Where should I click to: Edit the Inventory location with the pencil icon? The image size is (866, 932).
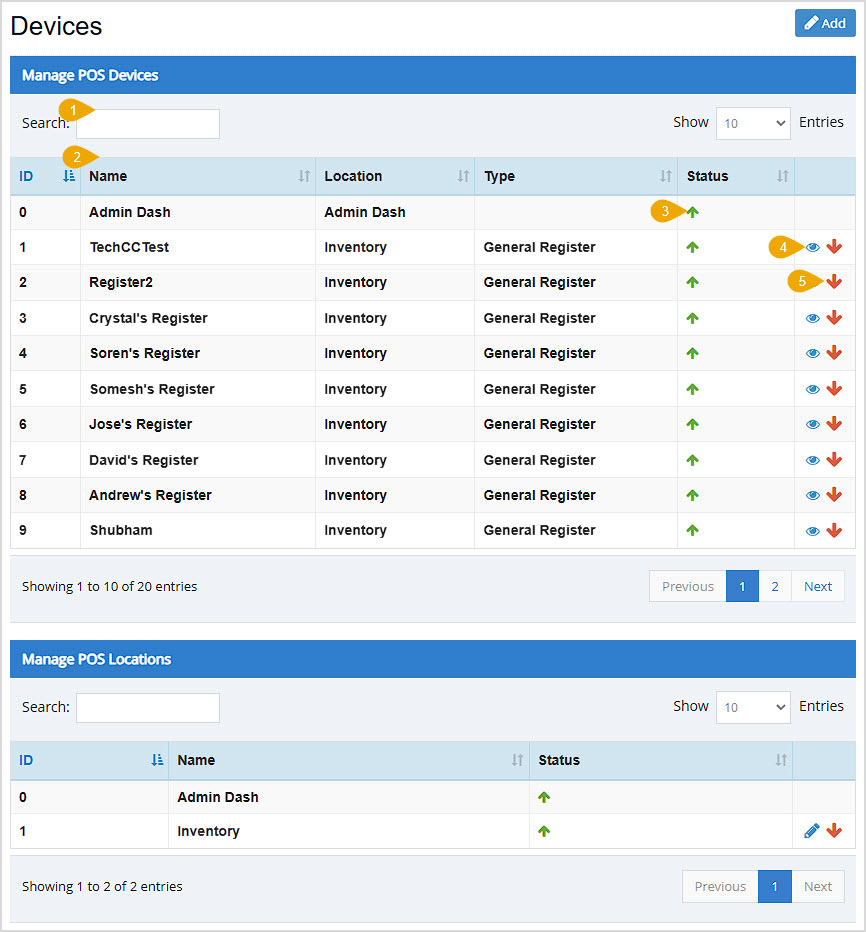(813, 830)
